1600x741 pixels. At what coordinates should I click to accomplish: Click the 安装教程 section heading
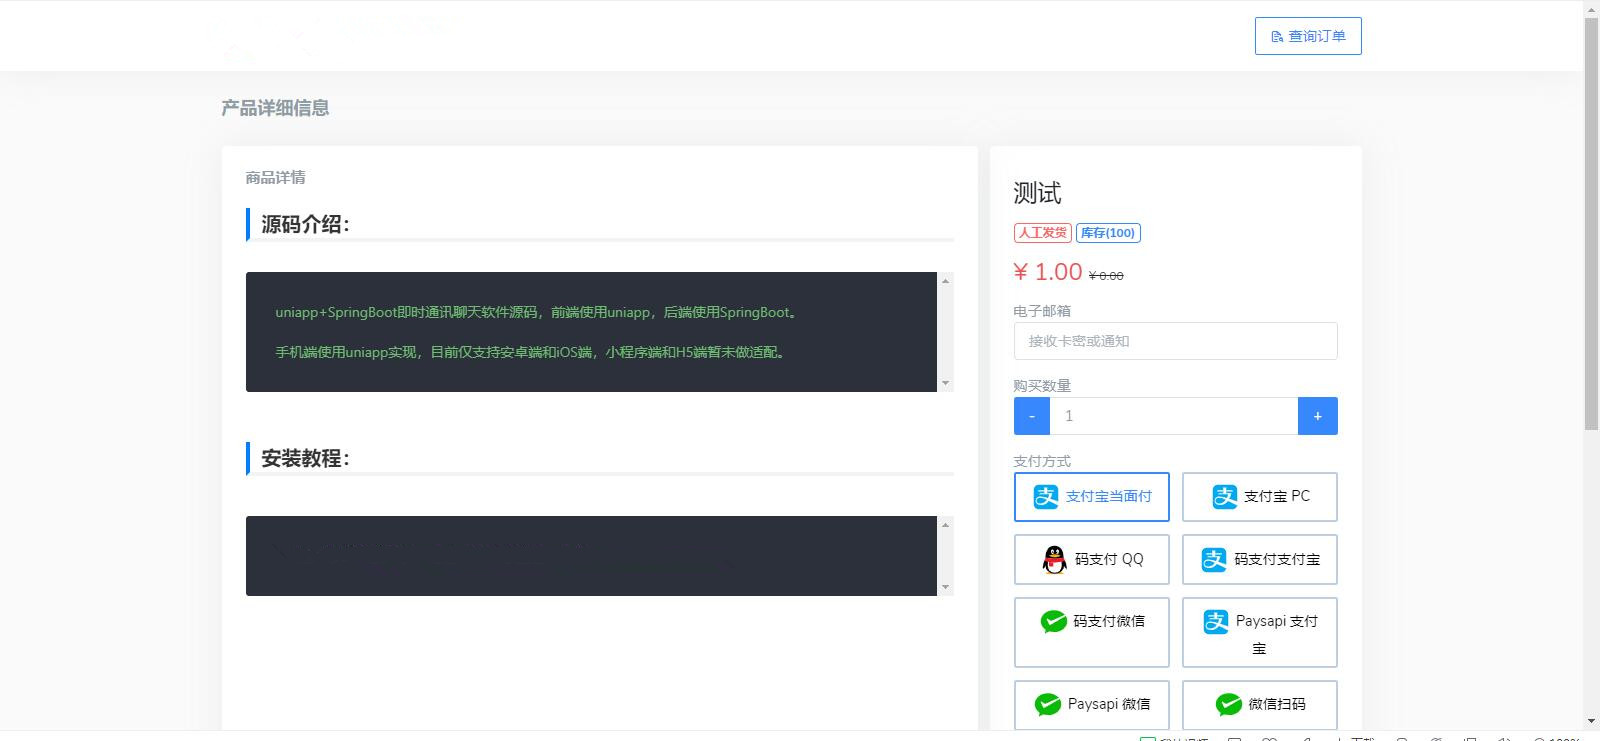click(x=305, y=459)
